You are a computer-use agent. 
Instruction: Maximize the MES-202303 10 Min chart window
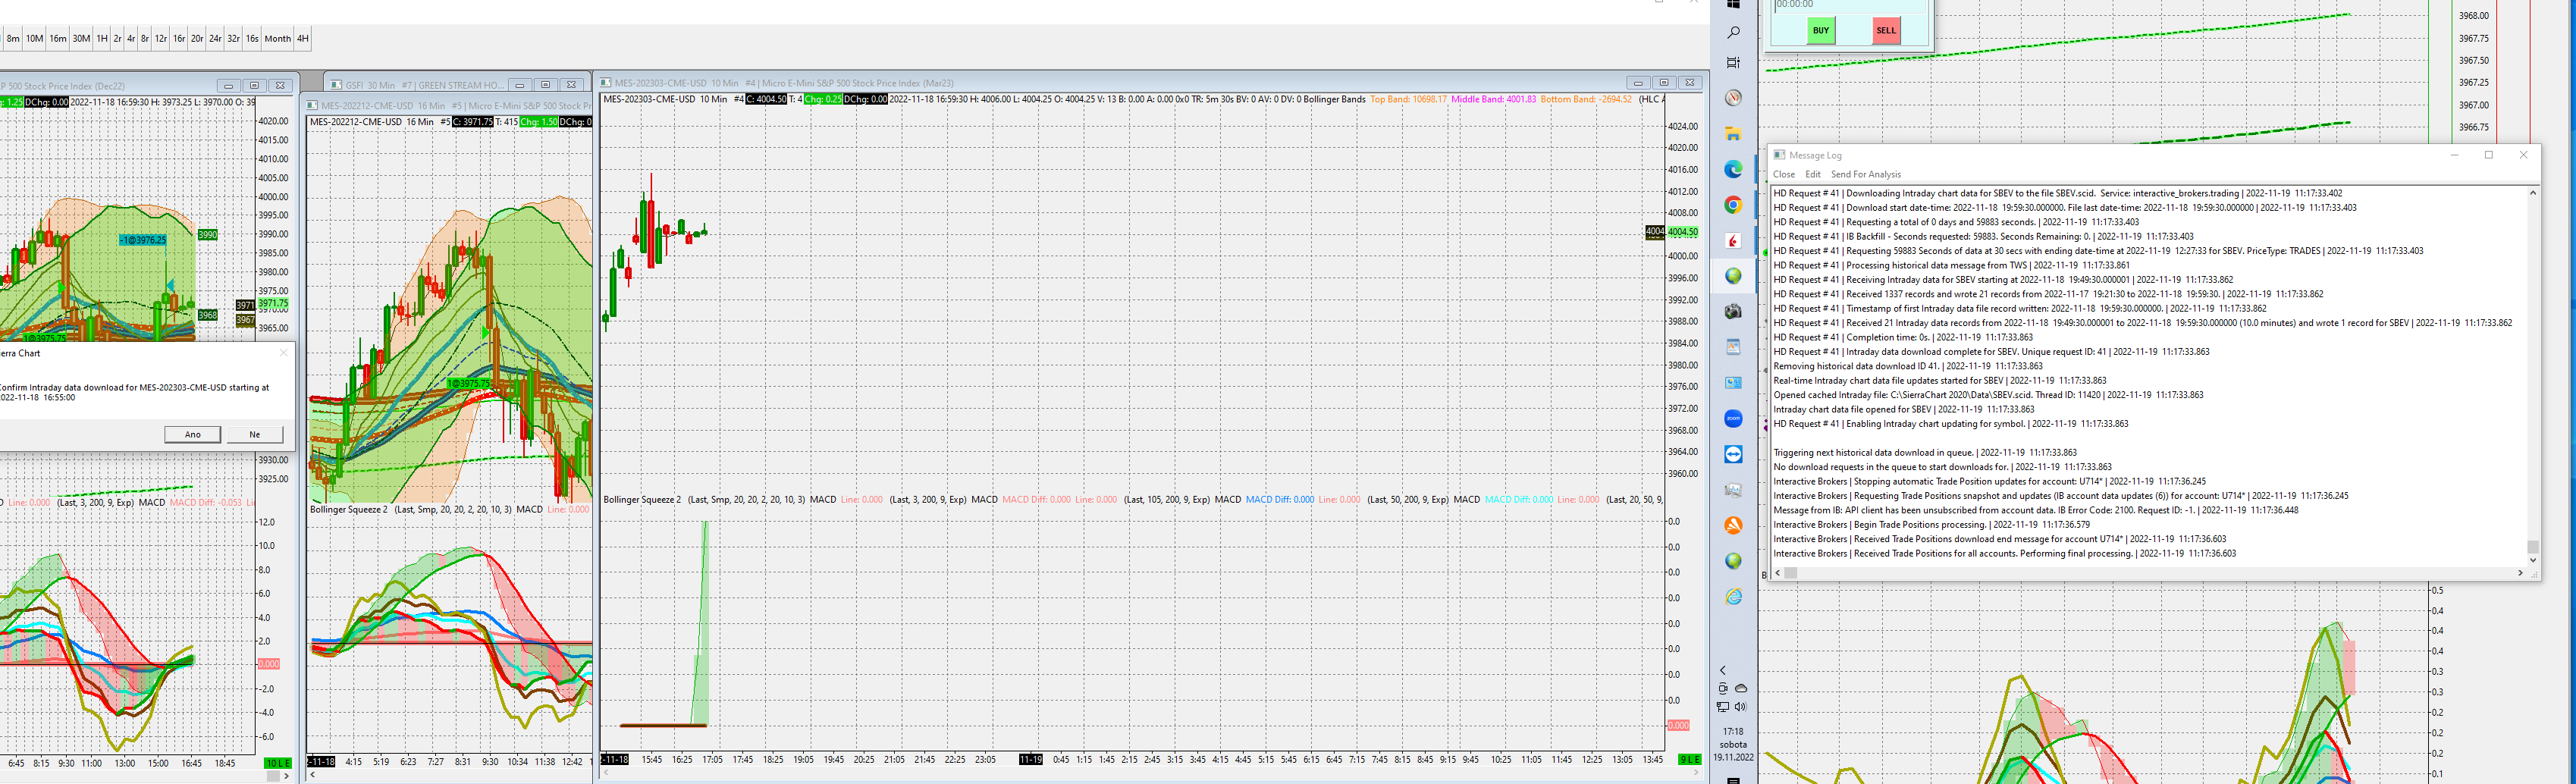[1664, 83]
